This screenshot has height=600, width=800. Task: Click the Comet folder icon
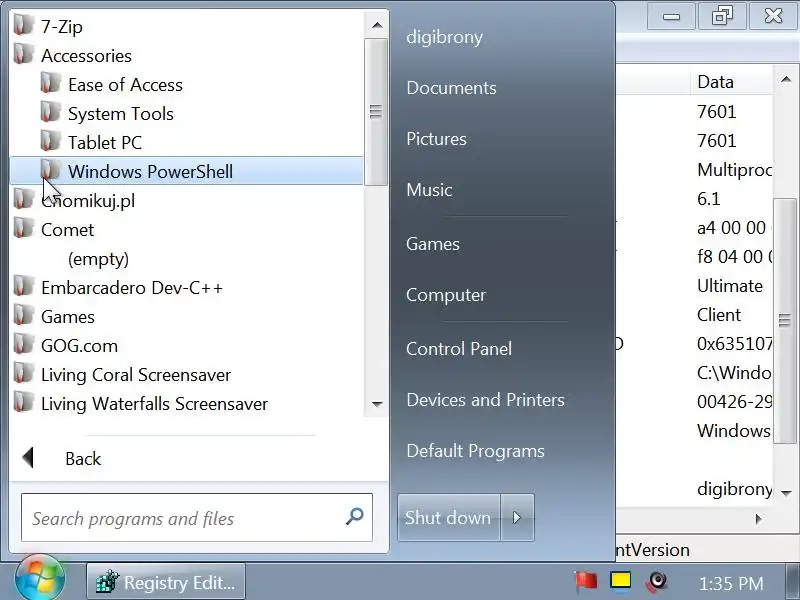(23, 229)
